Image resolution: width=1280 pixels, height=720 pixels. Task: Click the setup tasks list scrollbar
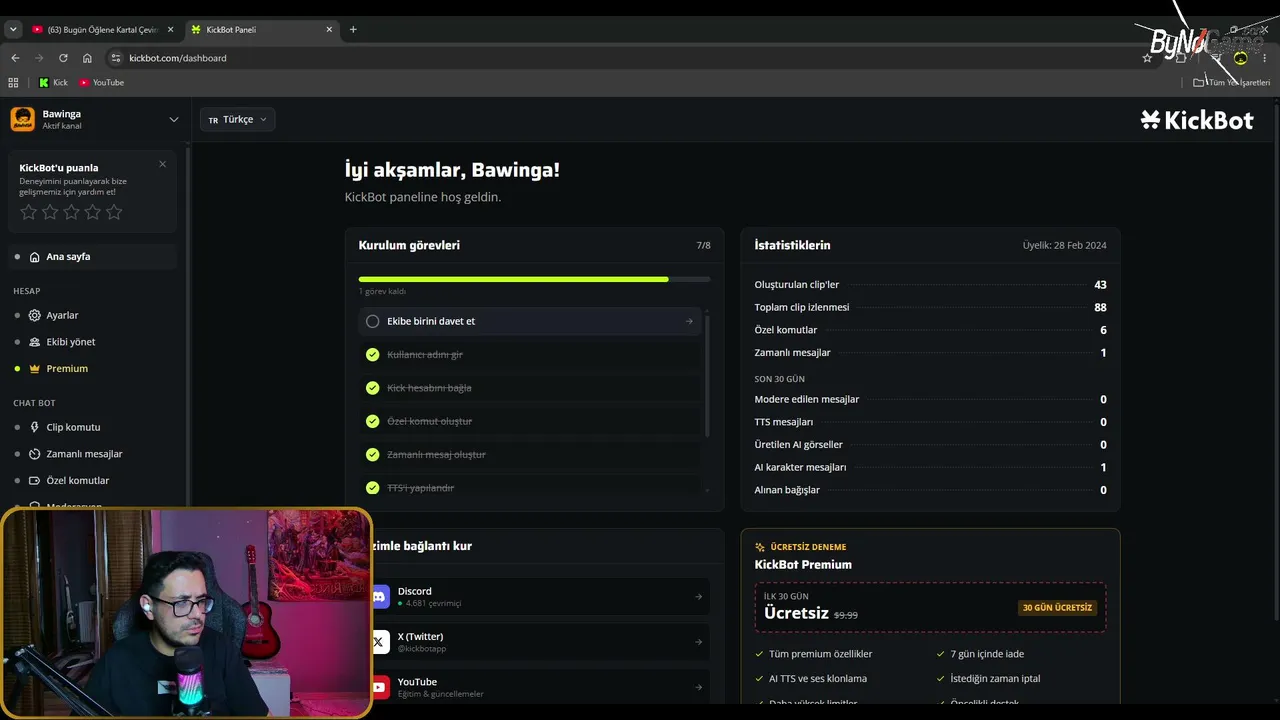coord(707,375)
